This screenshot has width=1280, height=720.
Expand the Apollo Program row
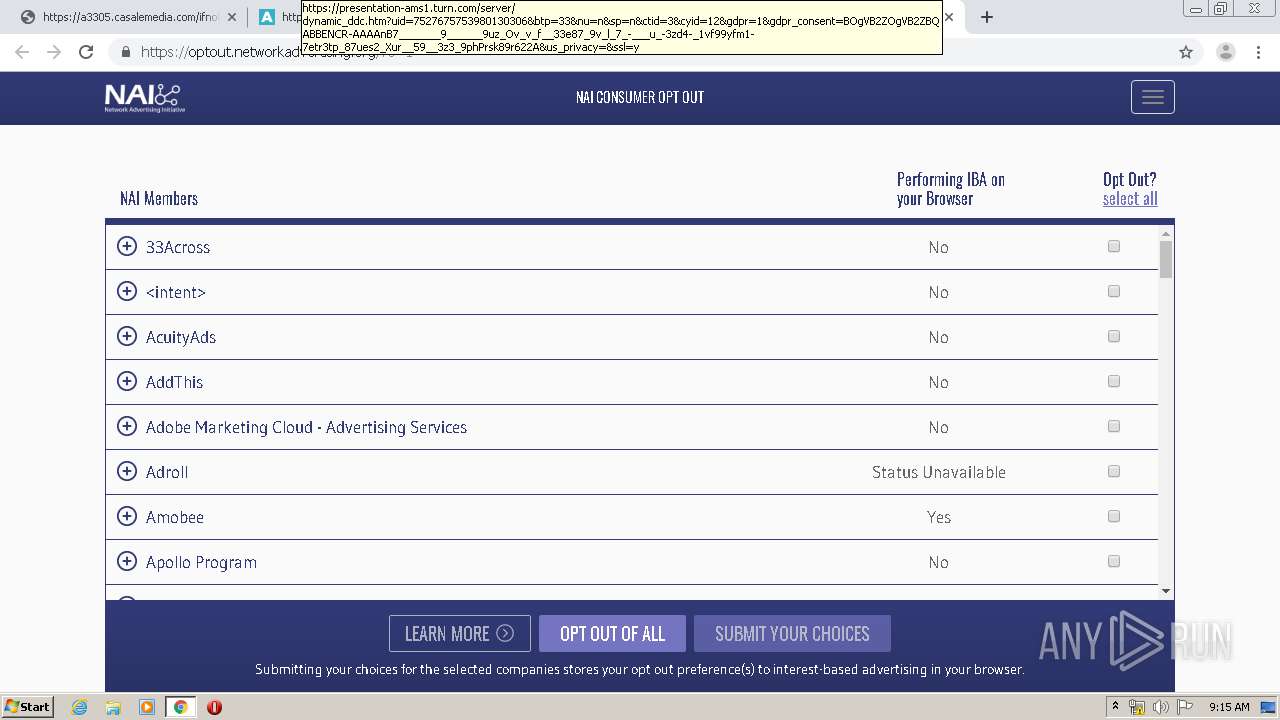127,561
